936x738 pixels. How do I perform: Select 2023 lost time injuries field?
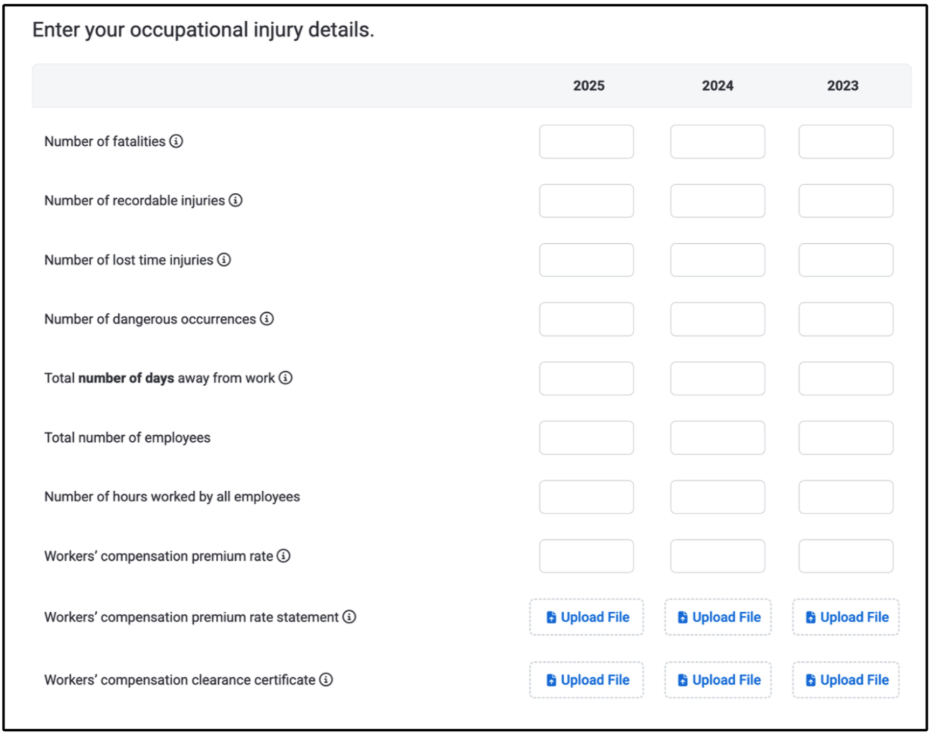click(846, 260)
